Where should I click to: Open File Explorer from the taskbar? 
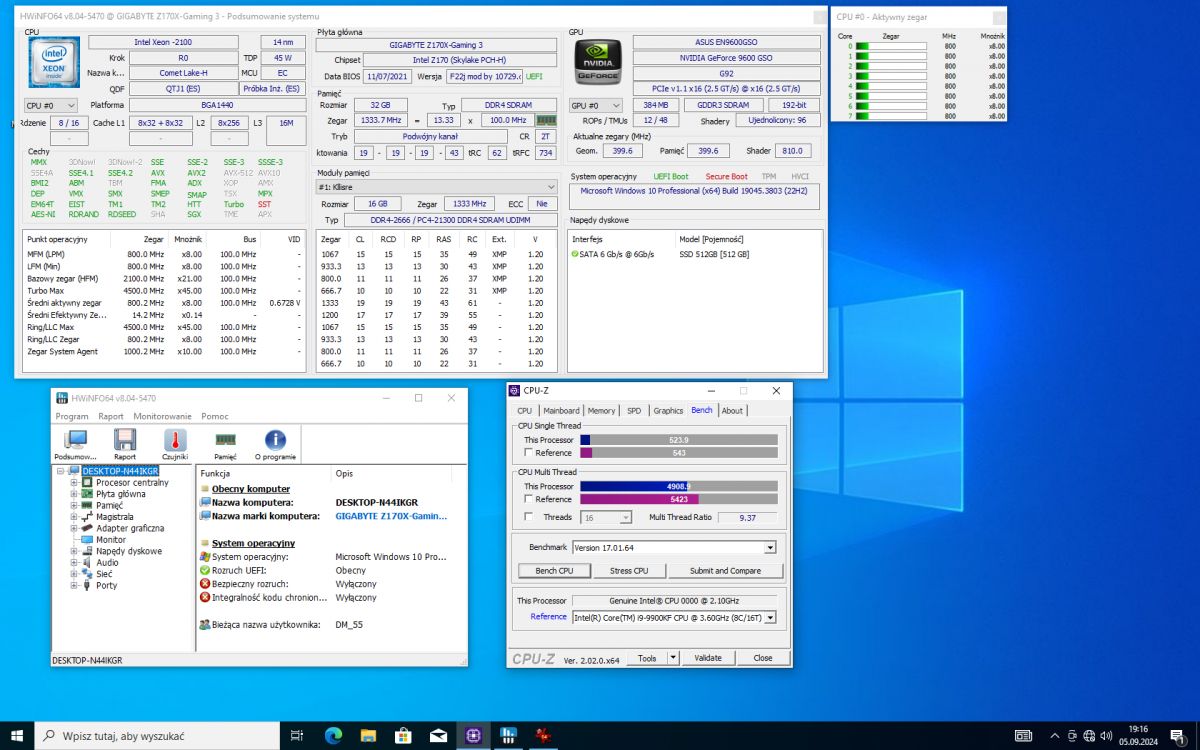pos(368,735)
